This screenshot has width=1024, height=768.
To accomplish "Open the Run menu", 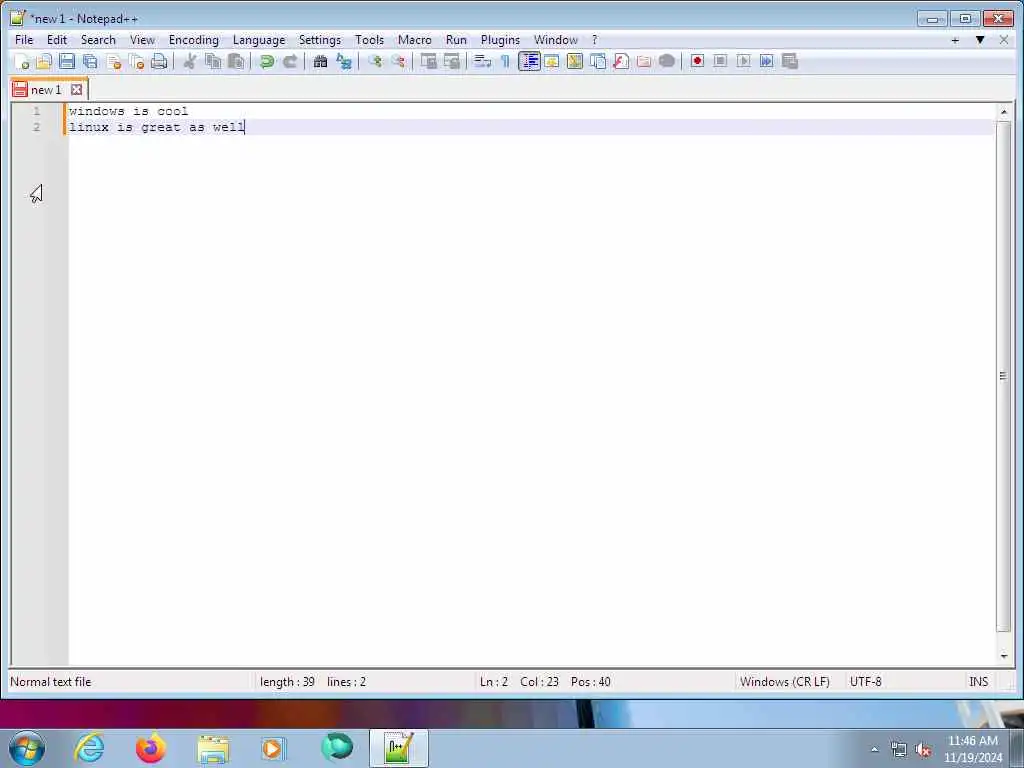I will [456, 40].
